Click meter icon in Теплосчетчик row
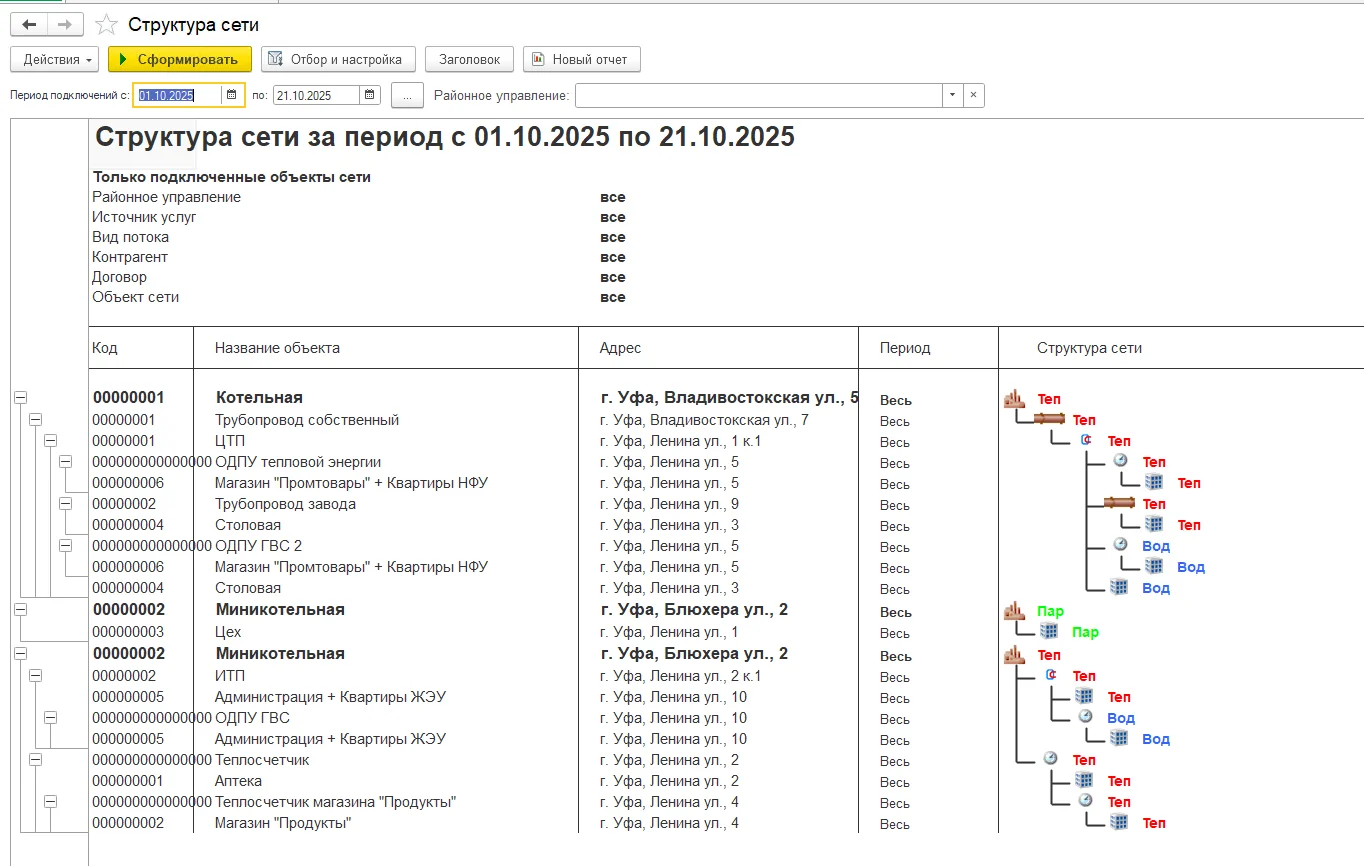The height and width of the screenshot is (866, 1364). (1050, 759)
